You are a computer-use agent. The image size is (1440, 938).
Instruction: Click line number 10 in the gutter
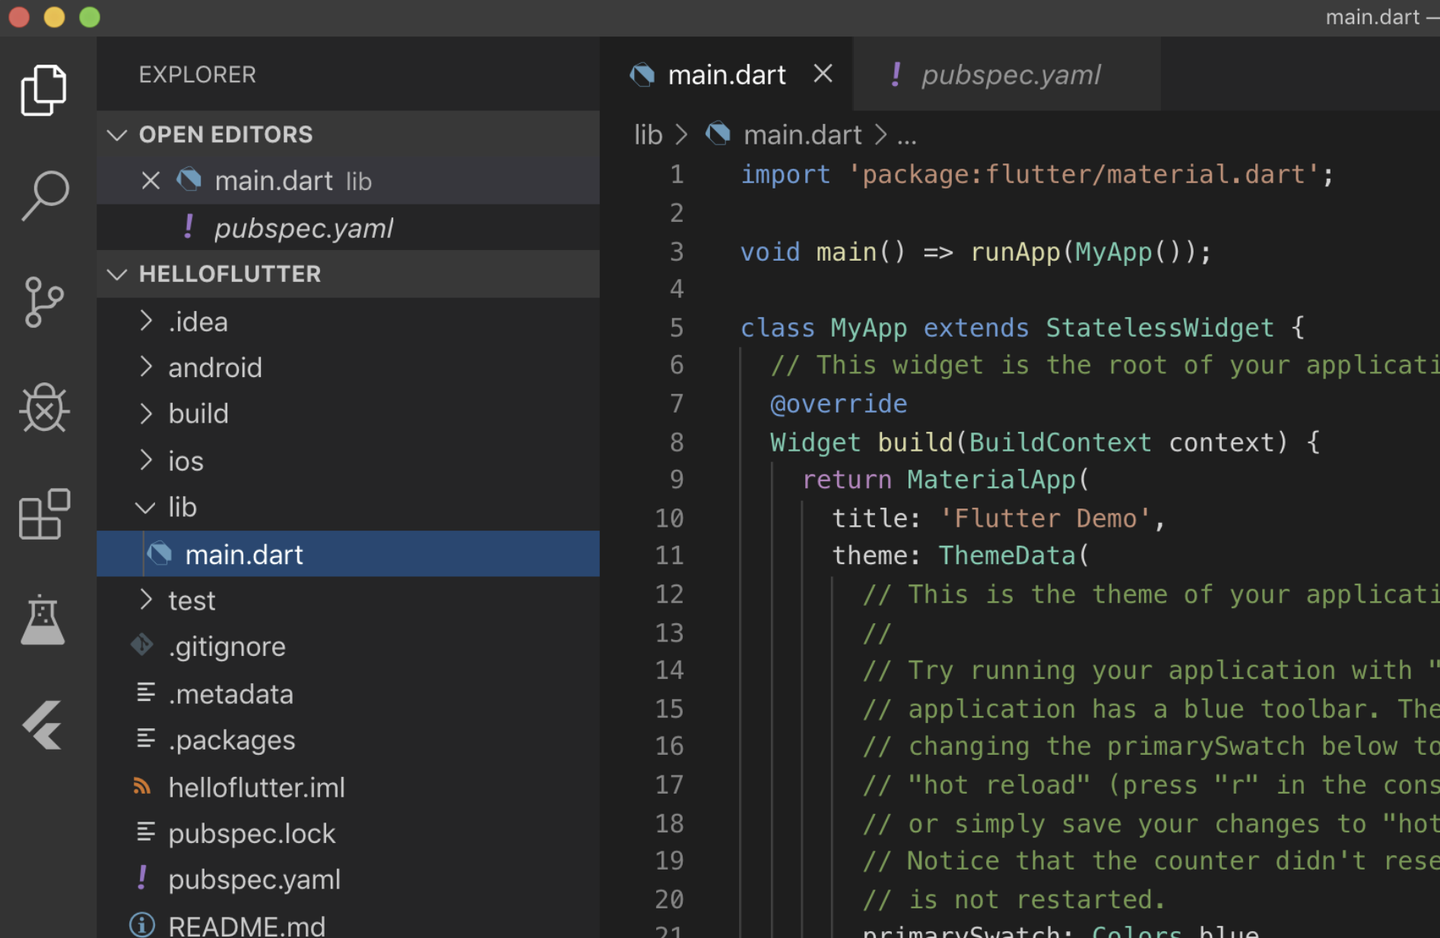coord(669,518)
